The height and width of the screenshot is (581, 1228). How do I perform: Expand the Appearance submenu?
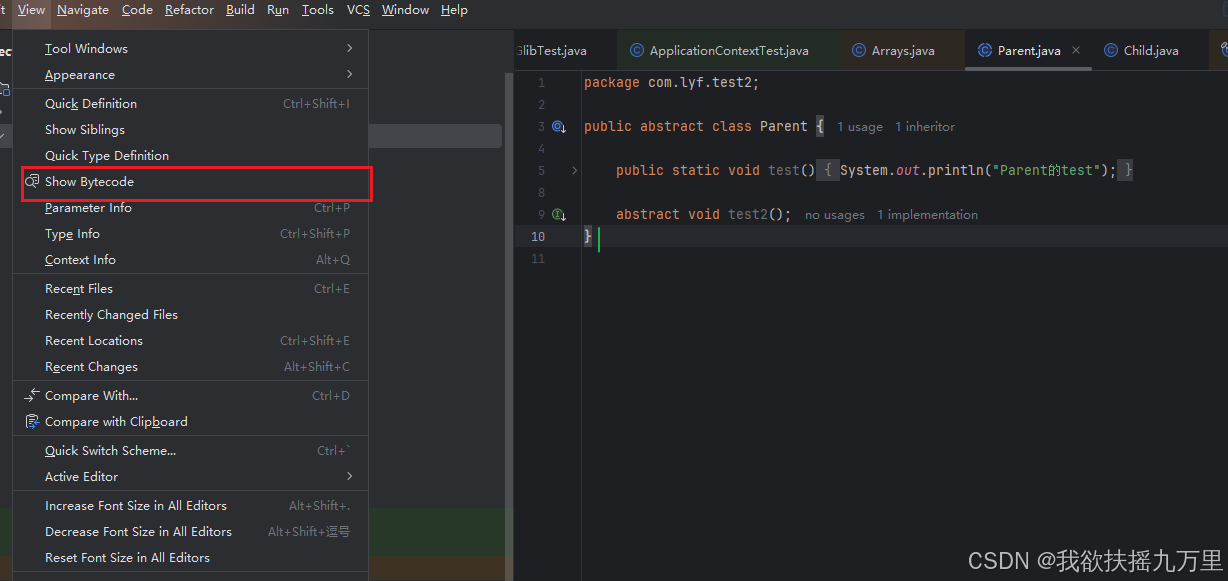(190, 74)
